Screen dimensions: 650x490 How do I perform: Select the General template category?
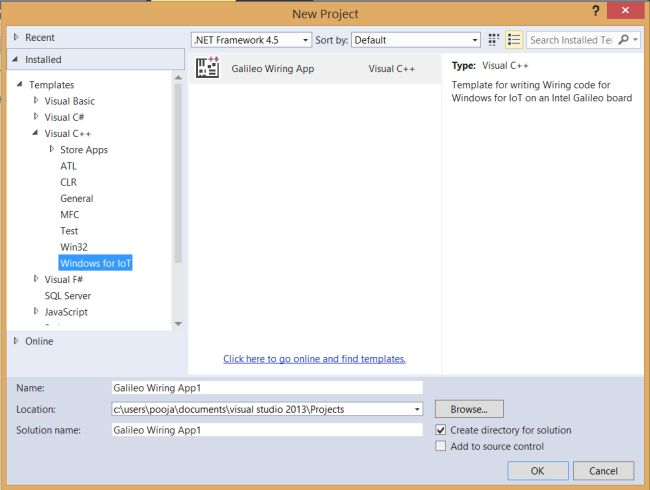coord(77,198)
